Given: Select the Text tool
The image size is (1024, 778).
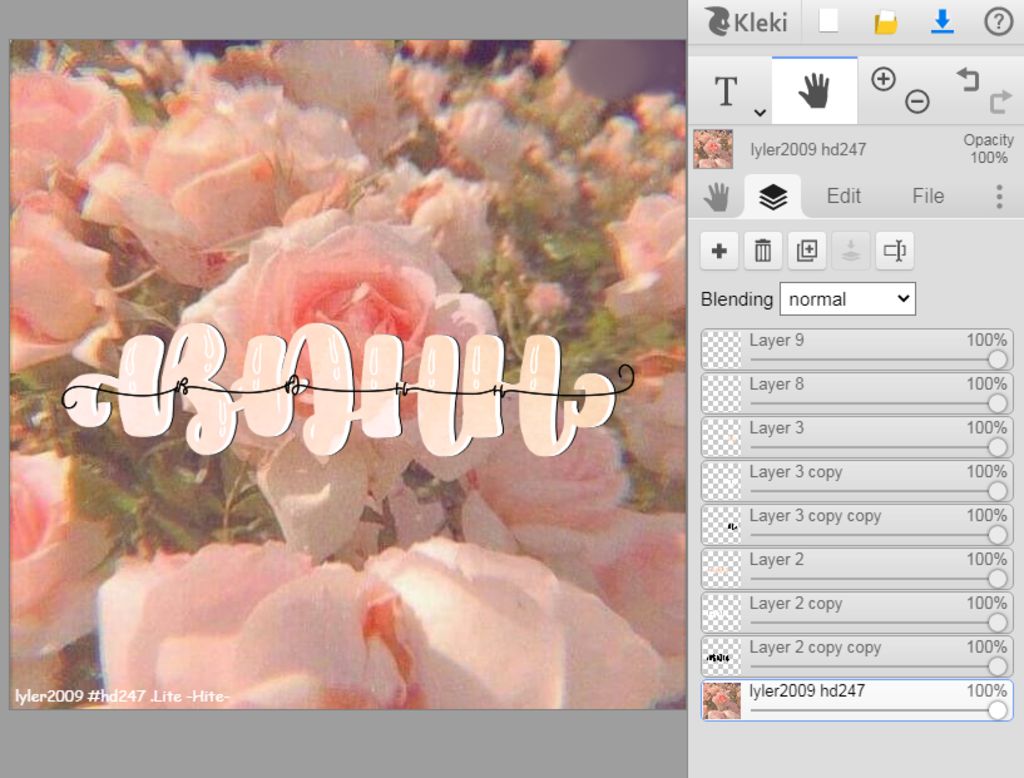Looking at the screenshot, I should [x=726, y=91].
